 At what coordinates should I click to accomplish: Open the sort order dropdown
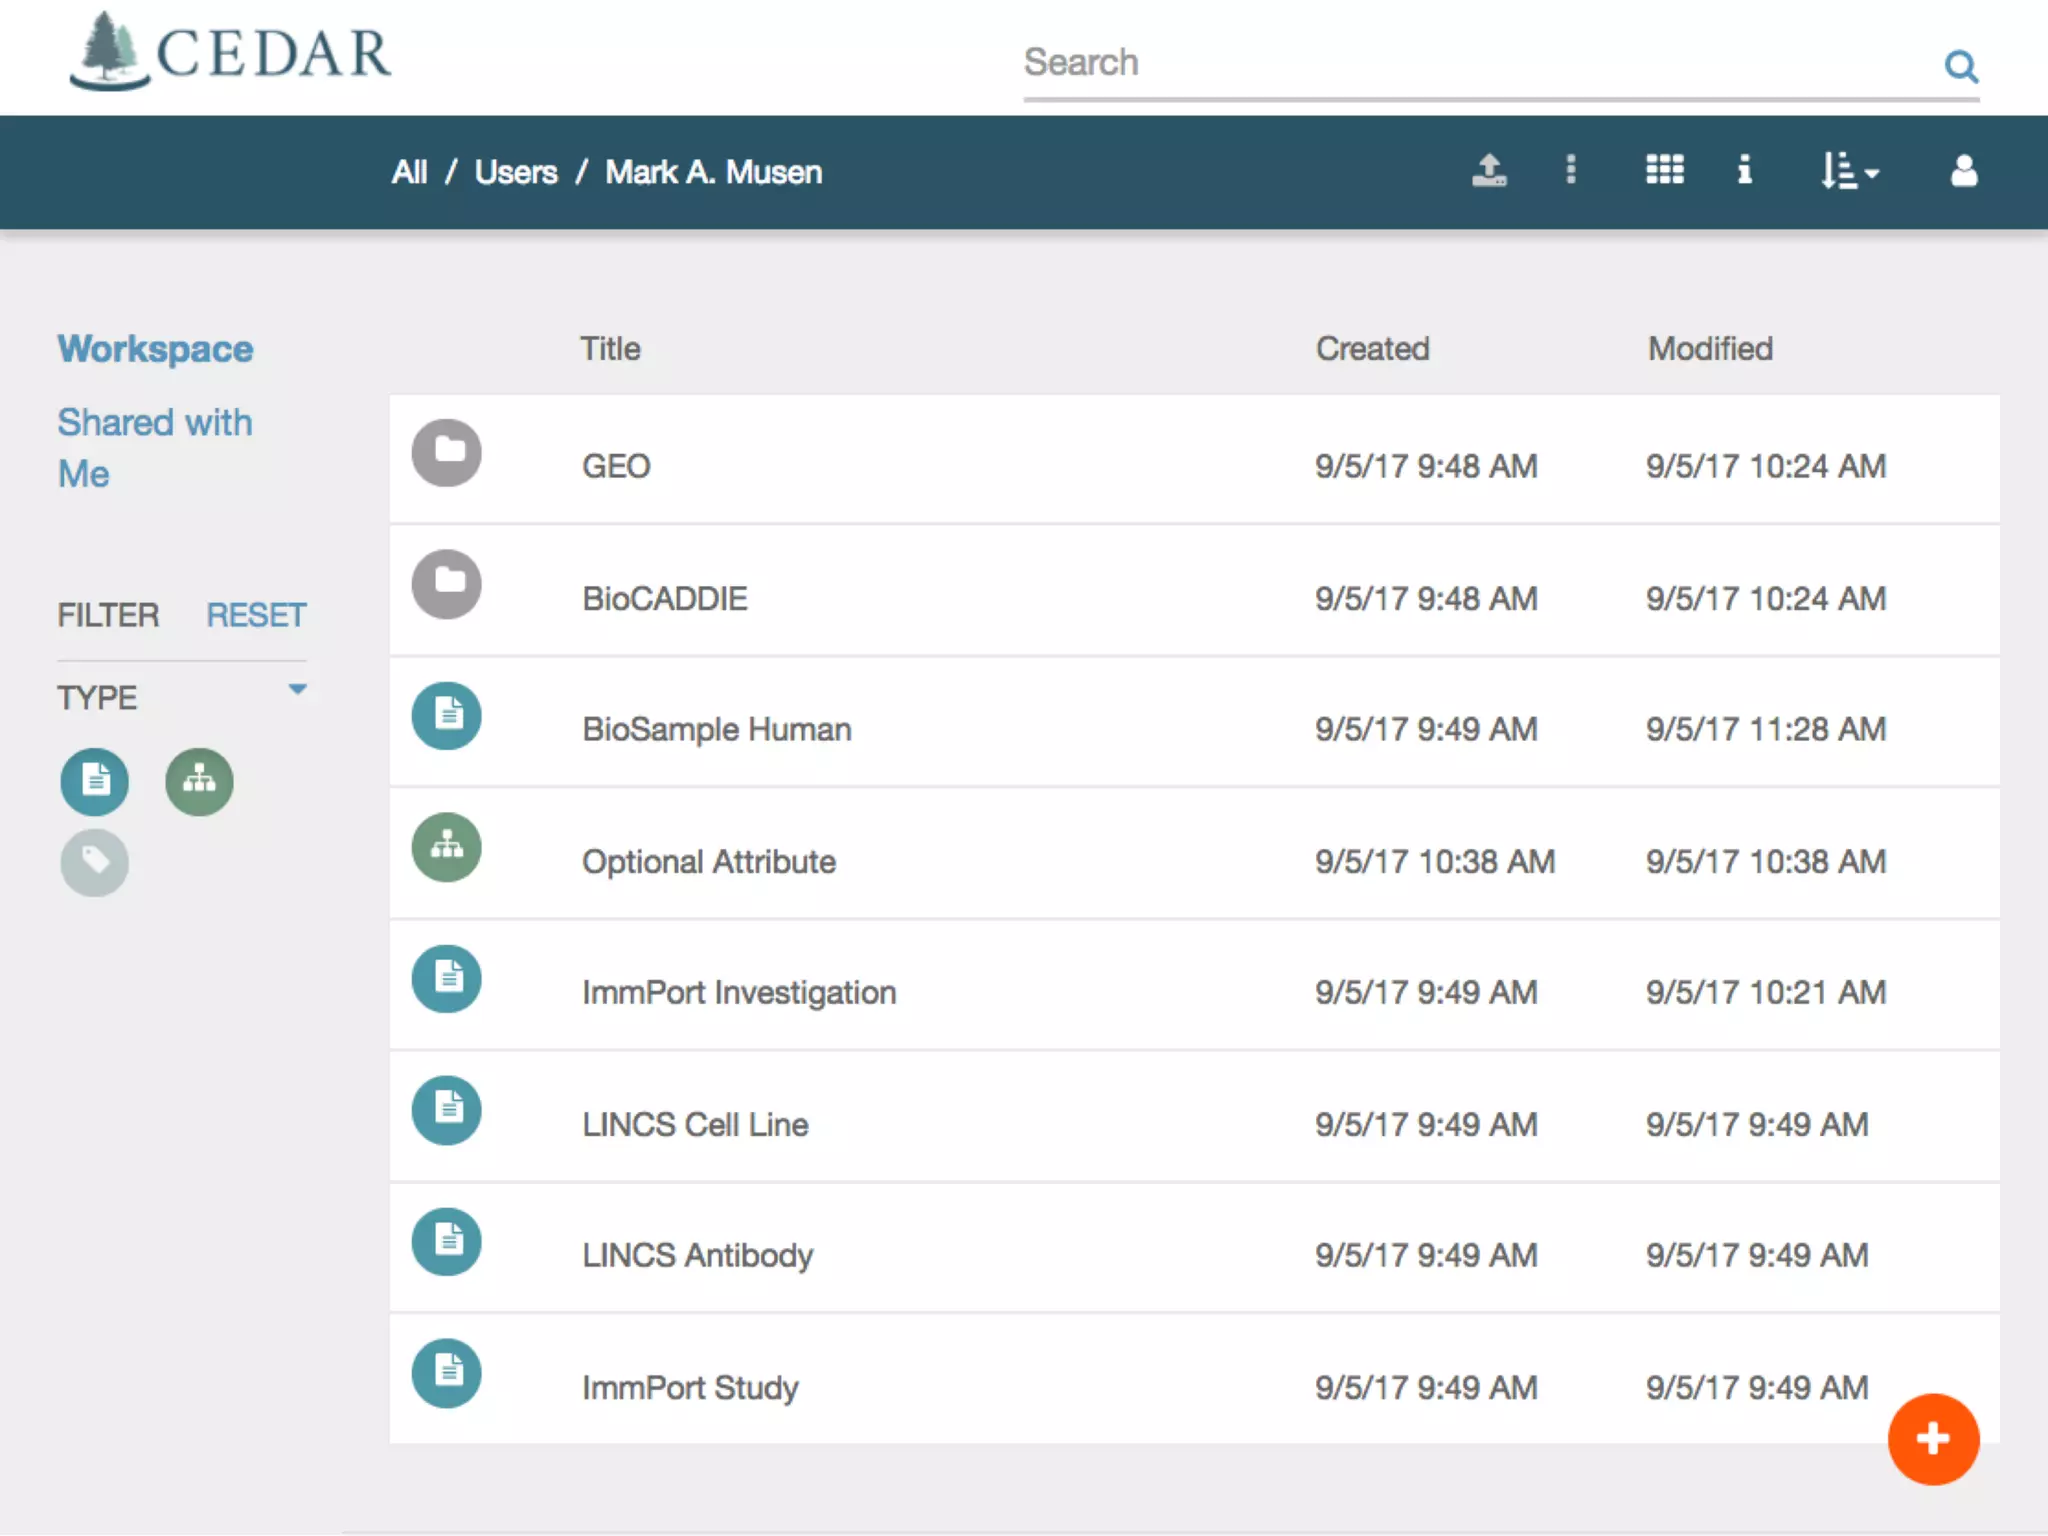point(1849,171)
